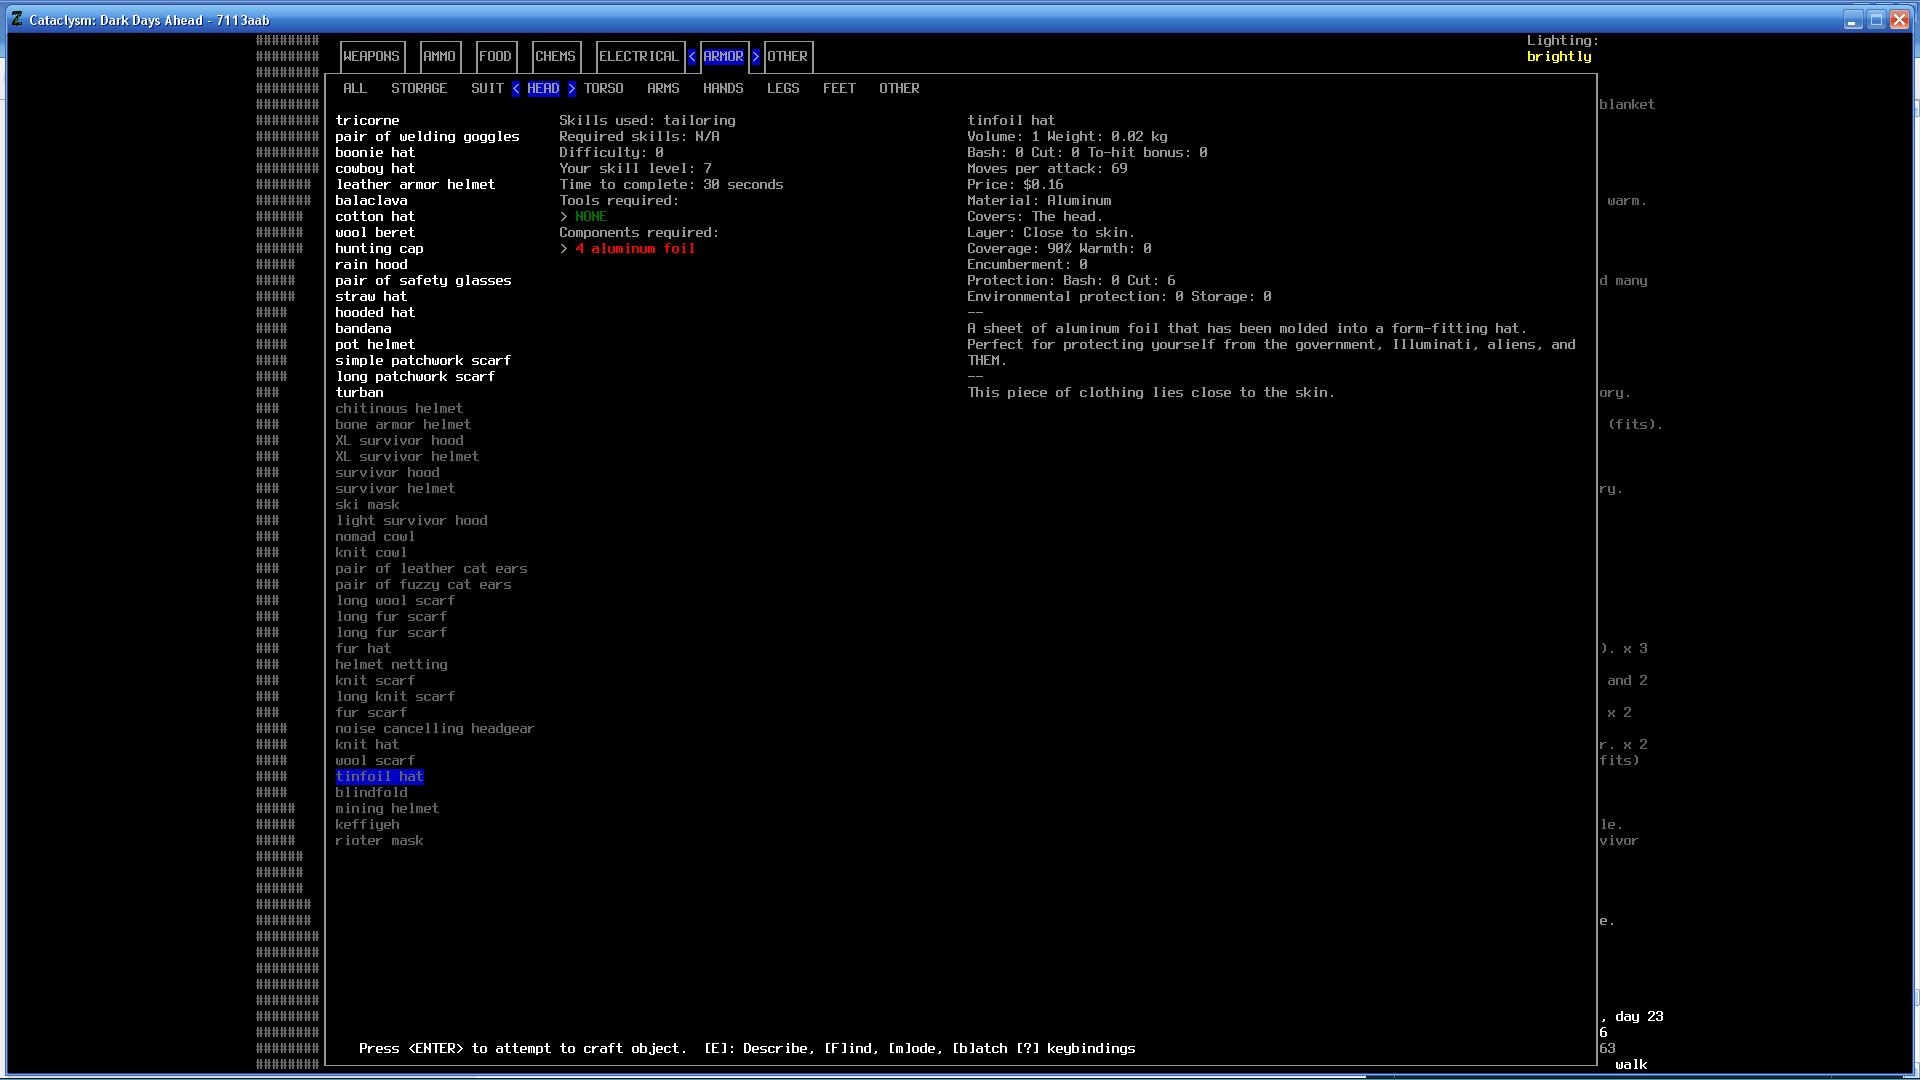Choose the highlighted tinfoil hat recipe
The width and height of the screenshot is (1920, 1080).
click(379, 777)
